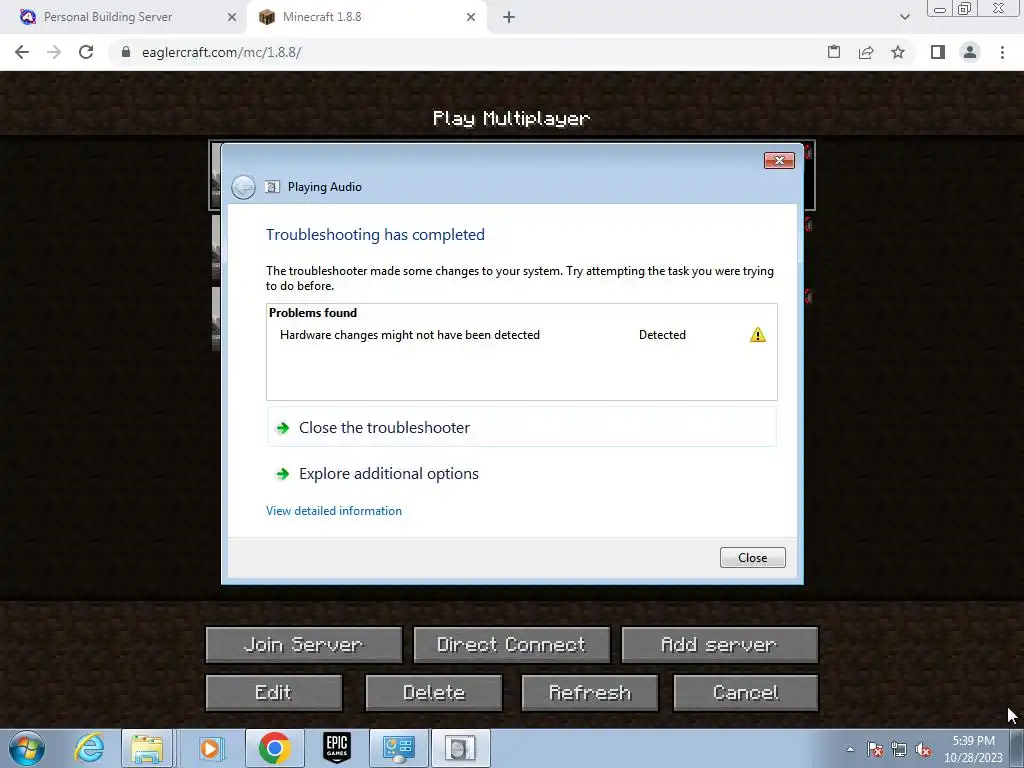Open the Windows Start menu
The image size is (1024, 768).
(27, 748)
